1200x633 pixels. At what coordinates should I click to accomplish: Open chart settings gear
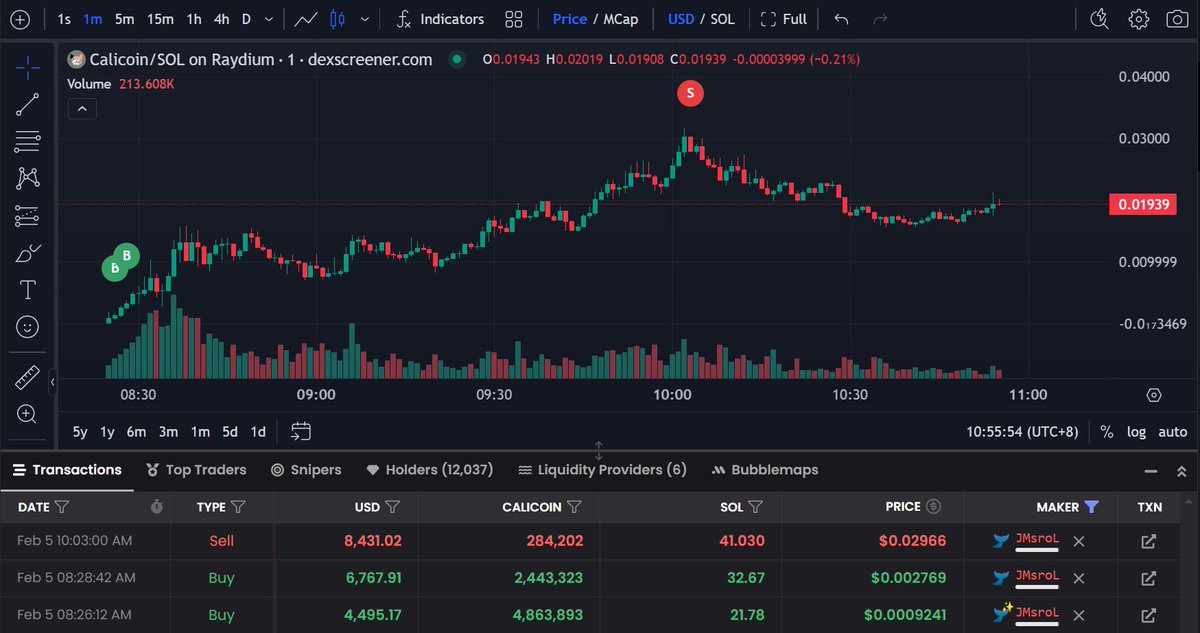coord(1139,19)
